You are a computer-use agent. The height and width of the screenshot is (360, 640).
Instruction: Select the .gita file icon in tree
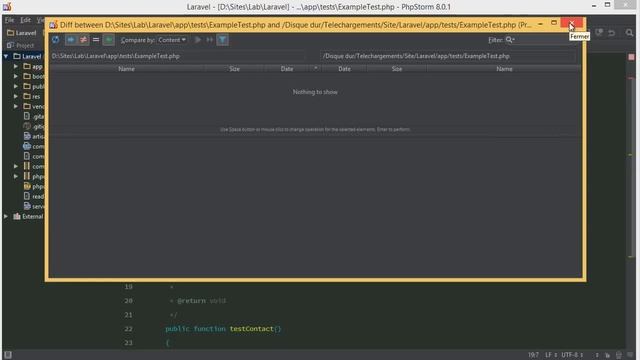(27, 116)
